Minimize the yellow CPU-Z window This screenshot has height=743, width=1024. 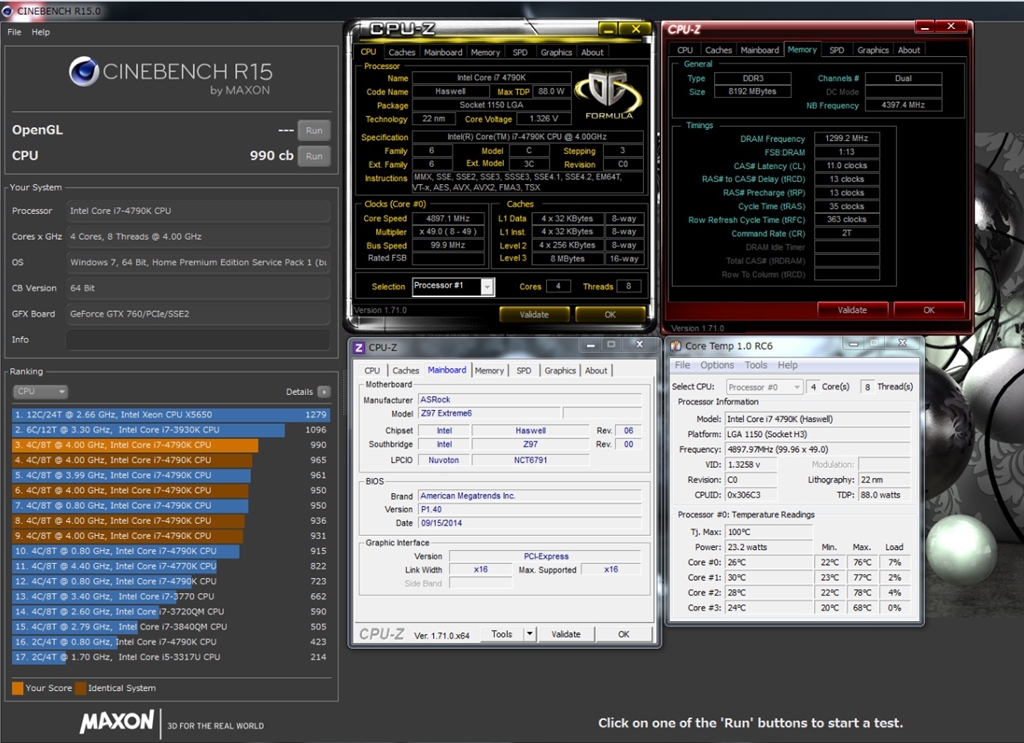607,29
